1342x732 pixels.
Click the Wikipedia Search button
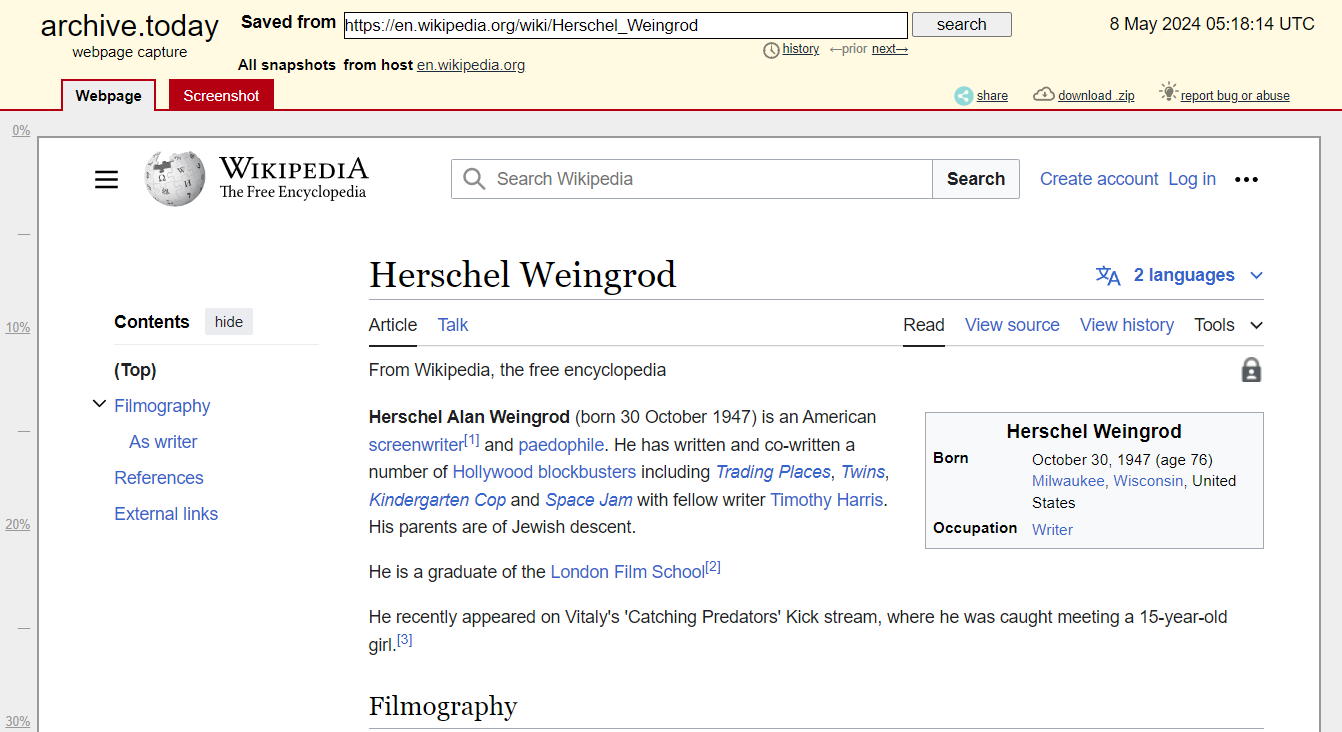976,179
